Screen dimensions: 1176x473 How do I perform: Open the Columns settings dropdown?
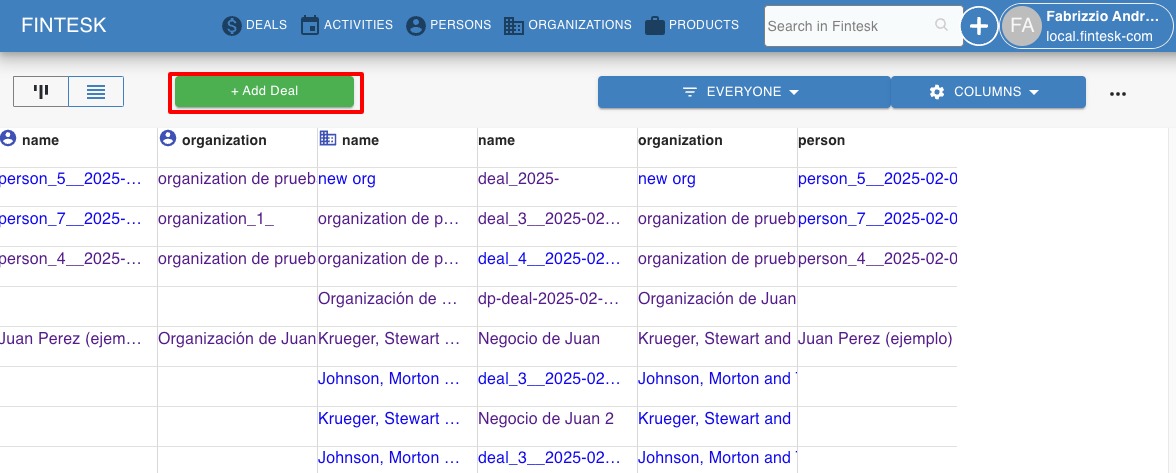[x=987, y=92]
